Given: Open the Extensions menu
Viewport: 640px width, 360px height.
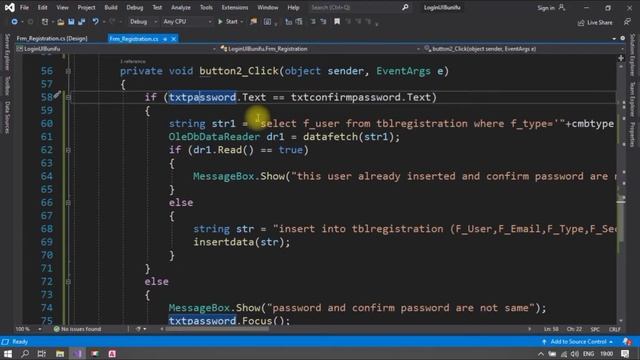Looking at the screenshot, I should pyautogui.click(x=235, y=7).
